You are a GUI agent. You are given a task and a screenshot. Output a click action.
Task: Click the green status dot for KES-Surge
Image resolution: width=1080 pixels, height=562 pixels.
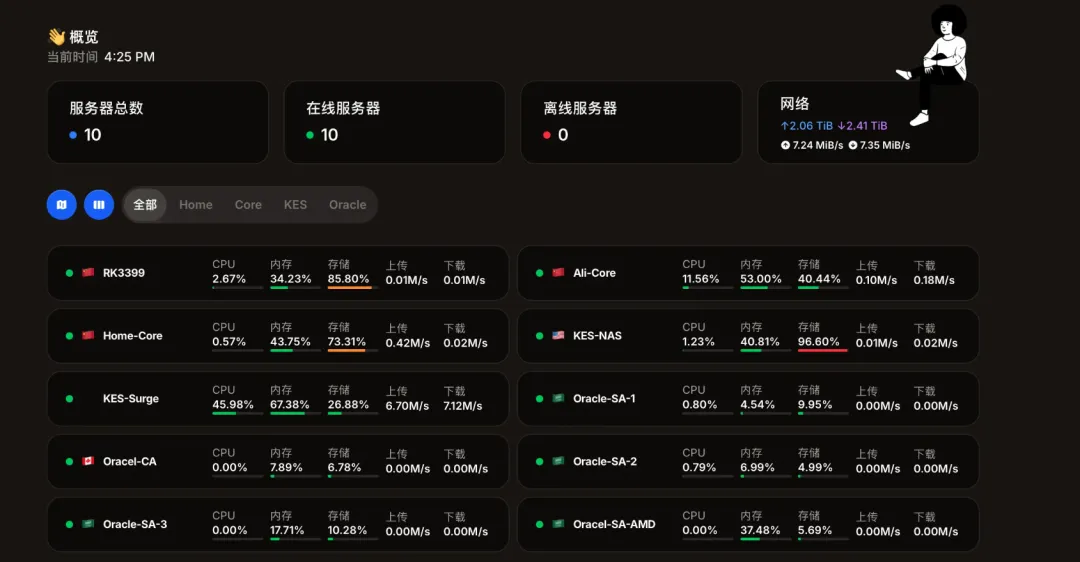point(69,399)
